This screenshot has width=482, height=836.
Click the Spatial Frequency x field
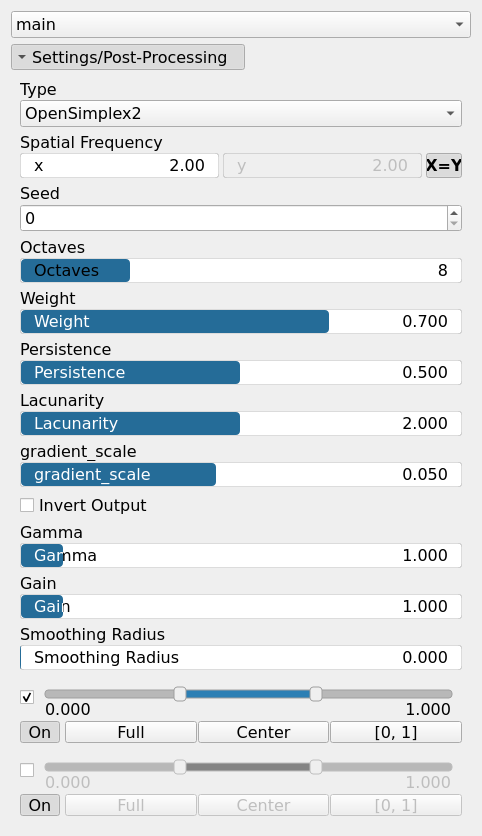pos(119,165)
